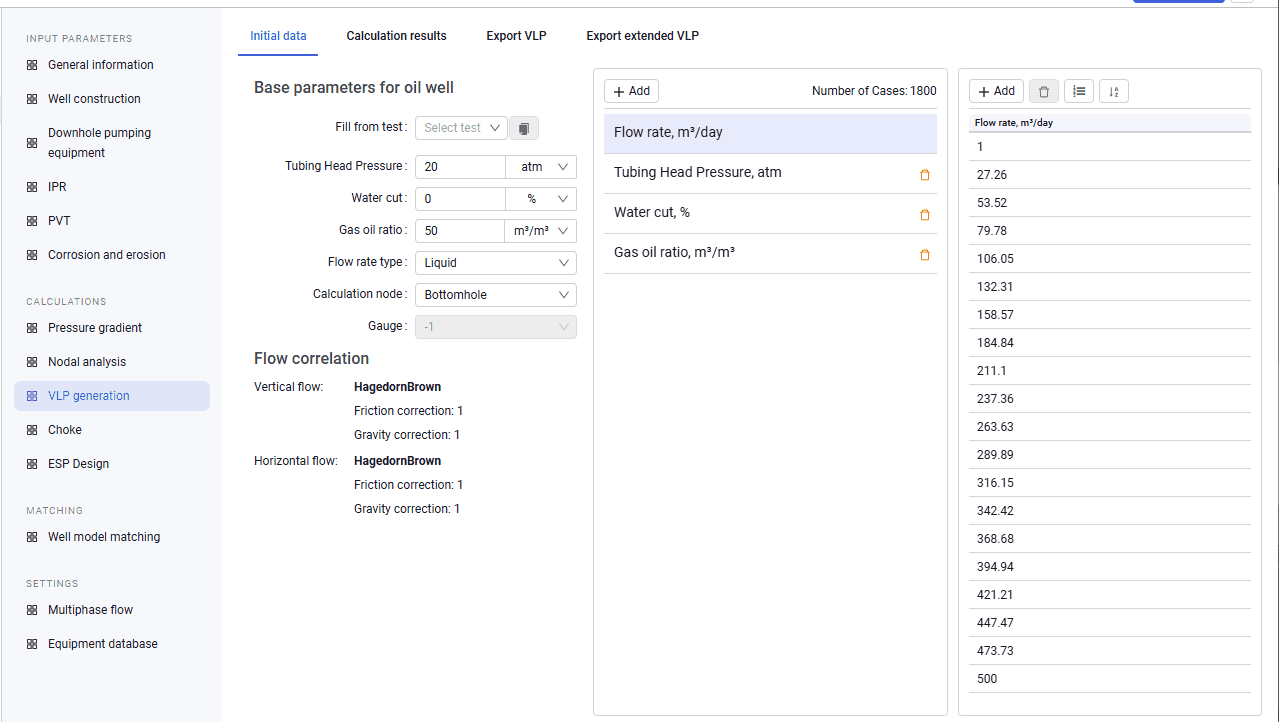Select the 263.63 flow rate row
This screenshot has width=1279, height=722.
pyautogui.click(x=1110, y=427)
